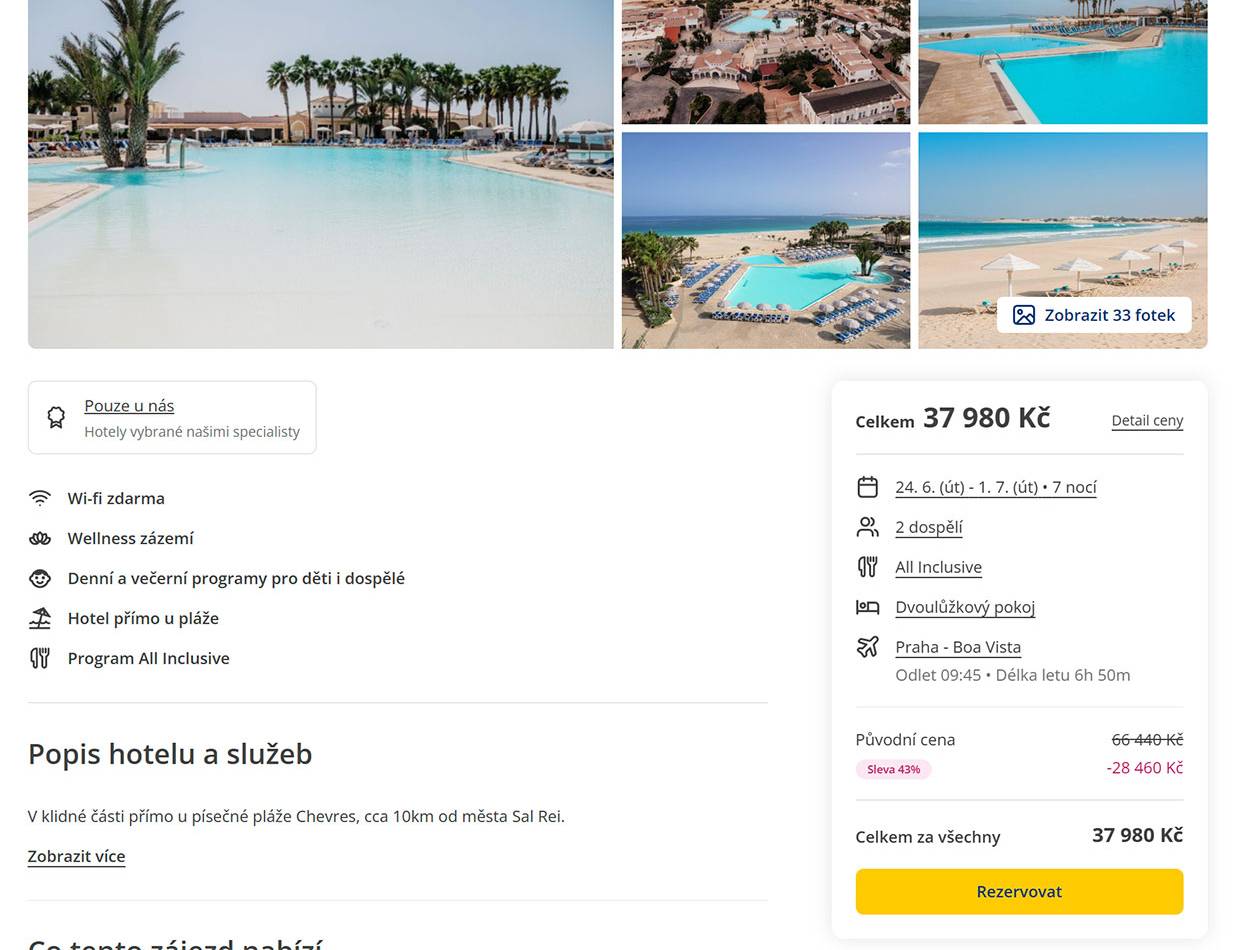This screenshot has height=950, width=1233.
Task: Select the Dvoulůžkový pokoj room option
Action: [x=964, y=607]
